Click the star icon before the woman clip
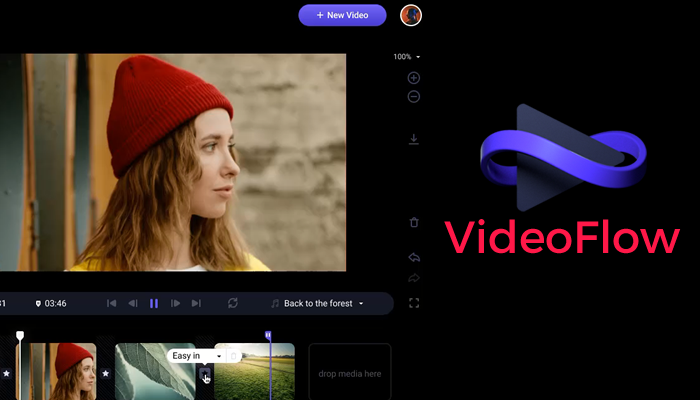Screen dimensions: 700x400 pos(6,373)
